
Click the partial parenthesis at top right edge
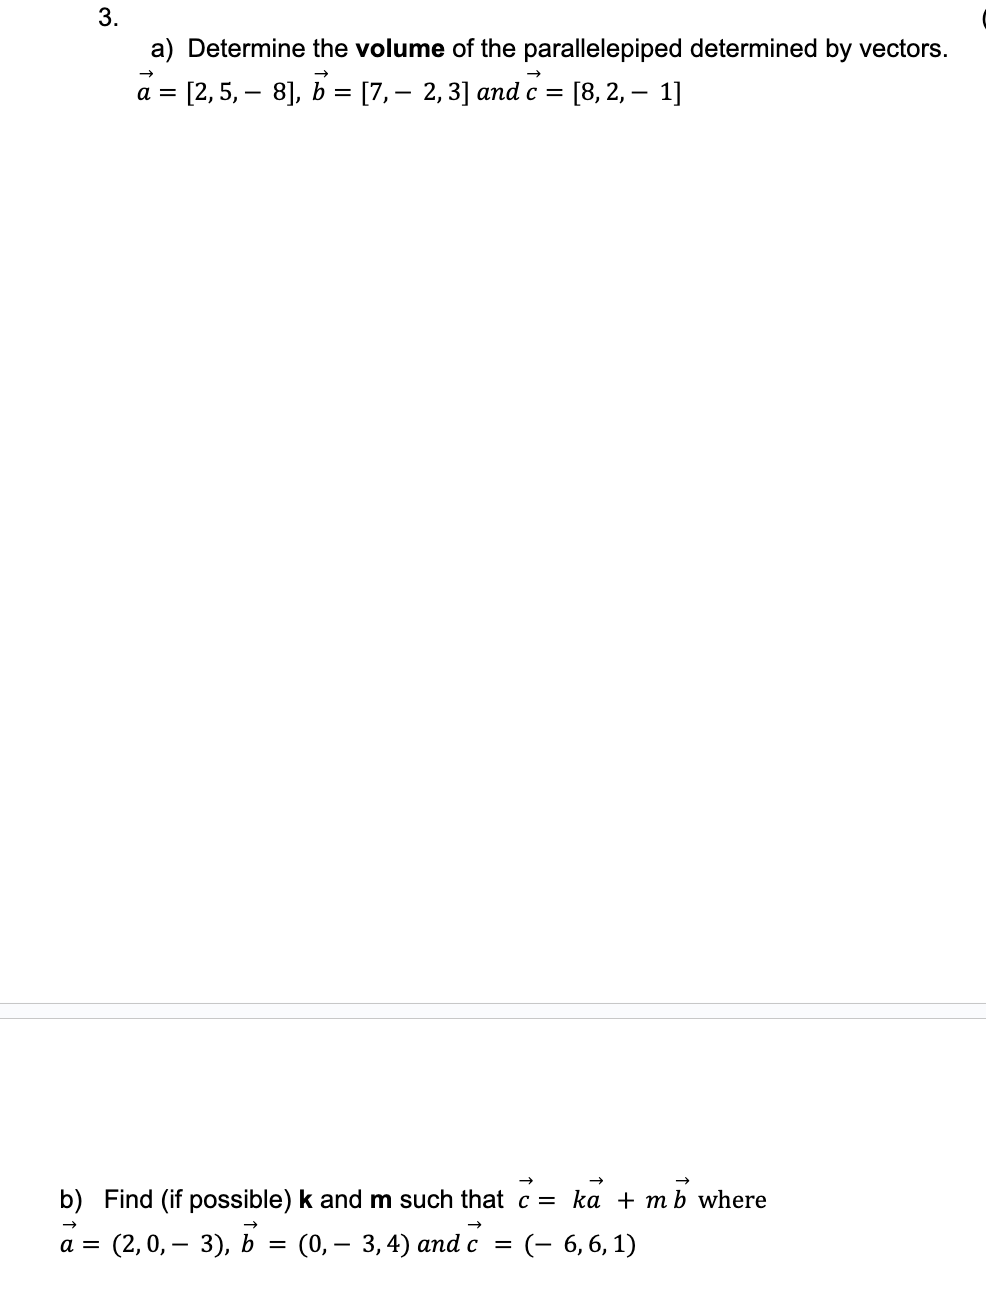point(982,20)
